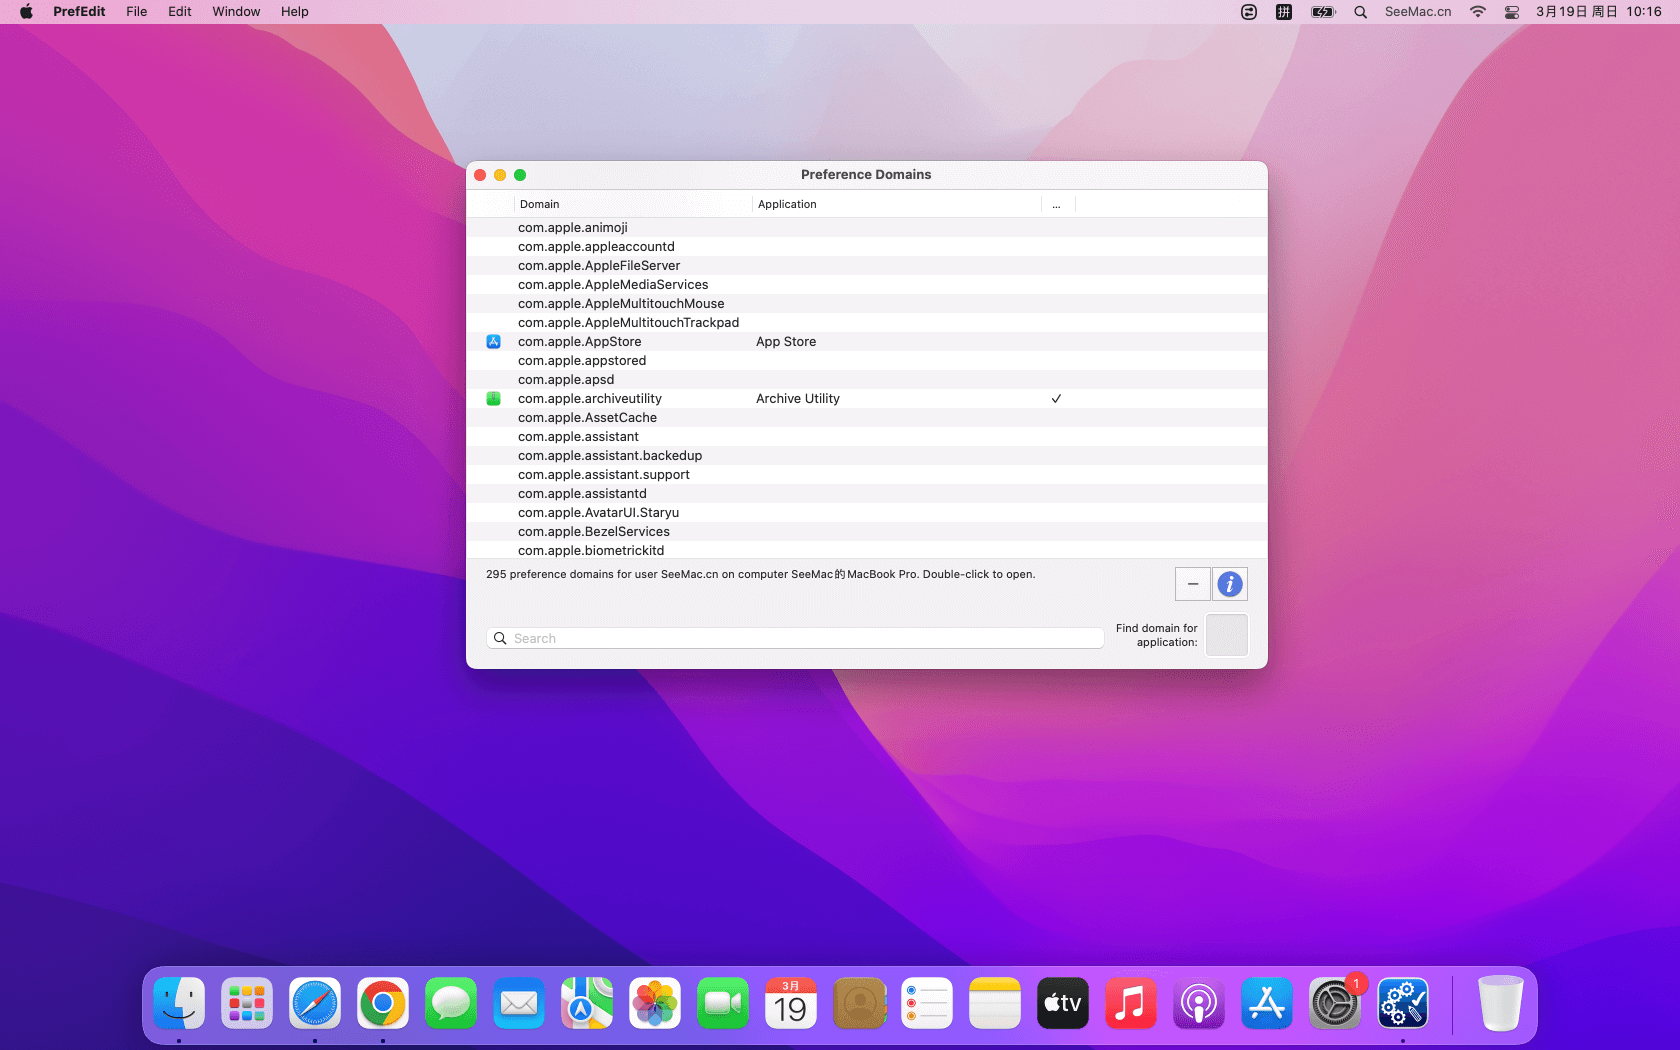Click the blue info button
The image size is (1680, 1050).
coord(1230,584)
